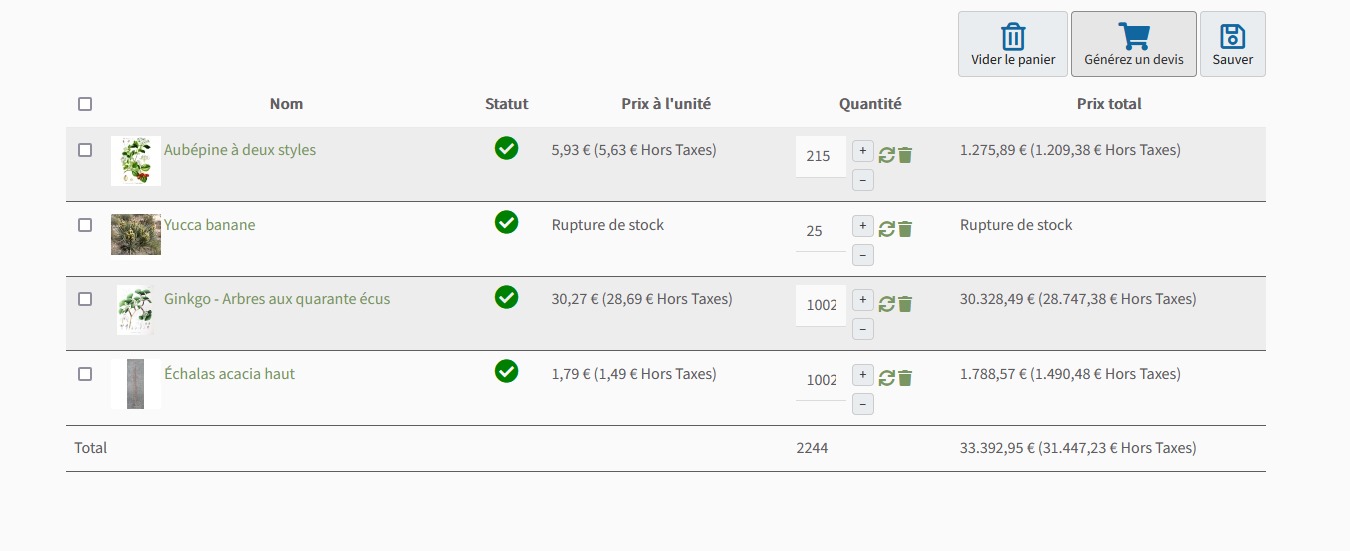Increment the Ginkgo quantity by one

point(863,300)
